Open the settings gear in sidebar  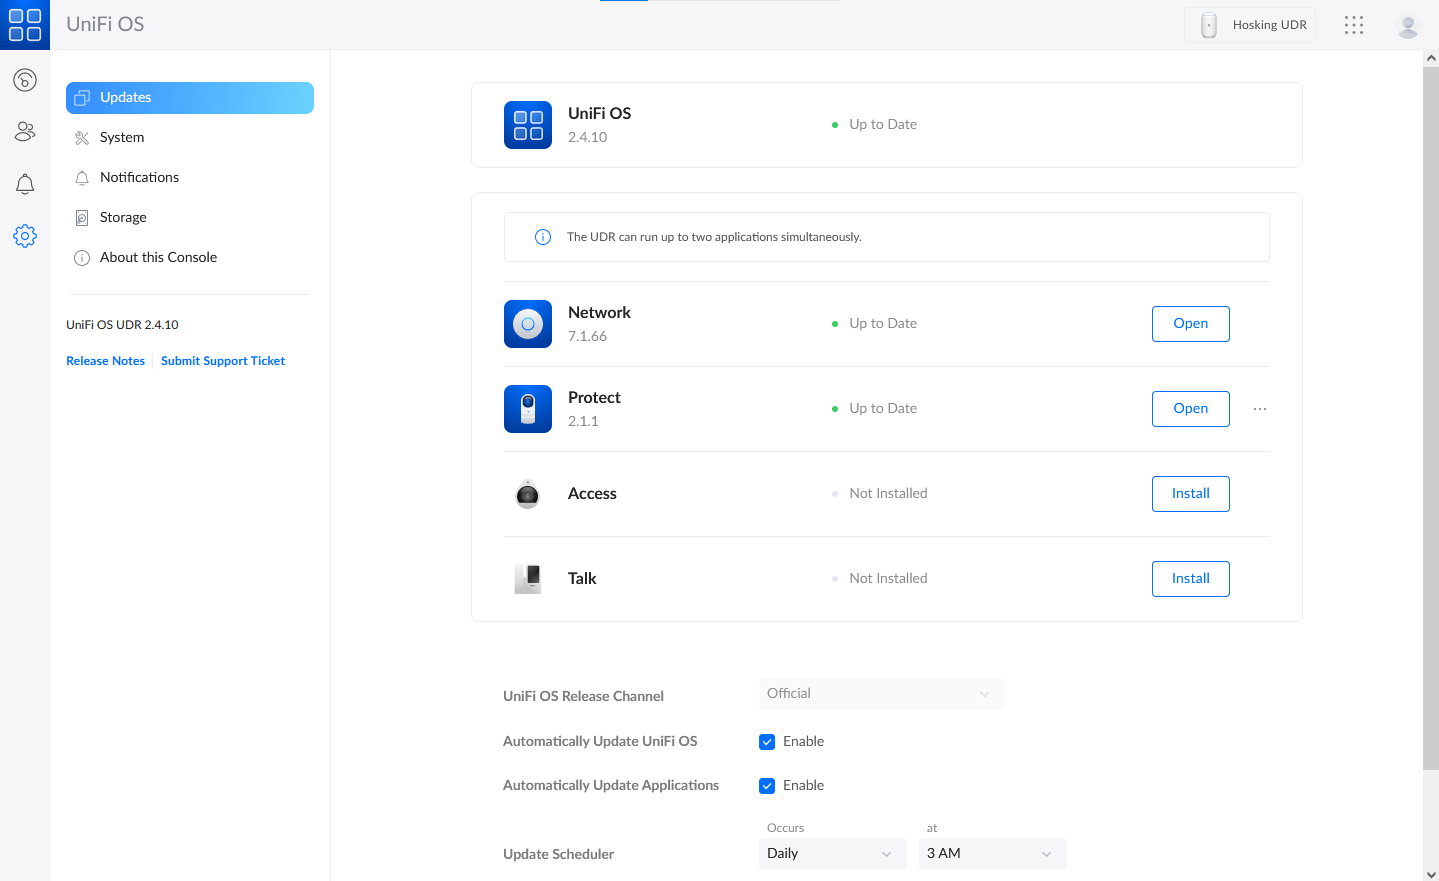pos(25,236)
